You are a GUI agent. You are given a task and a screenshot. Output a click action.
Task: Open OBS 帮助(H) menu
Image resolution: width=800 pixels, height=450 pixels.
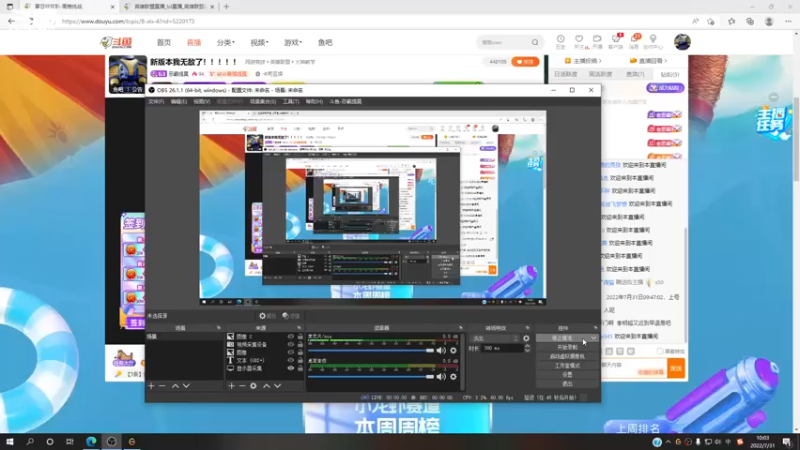coord(314,102)
